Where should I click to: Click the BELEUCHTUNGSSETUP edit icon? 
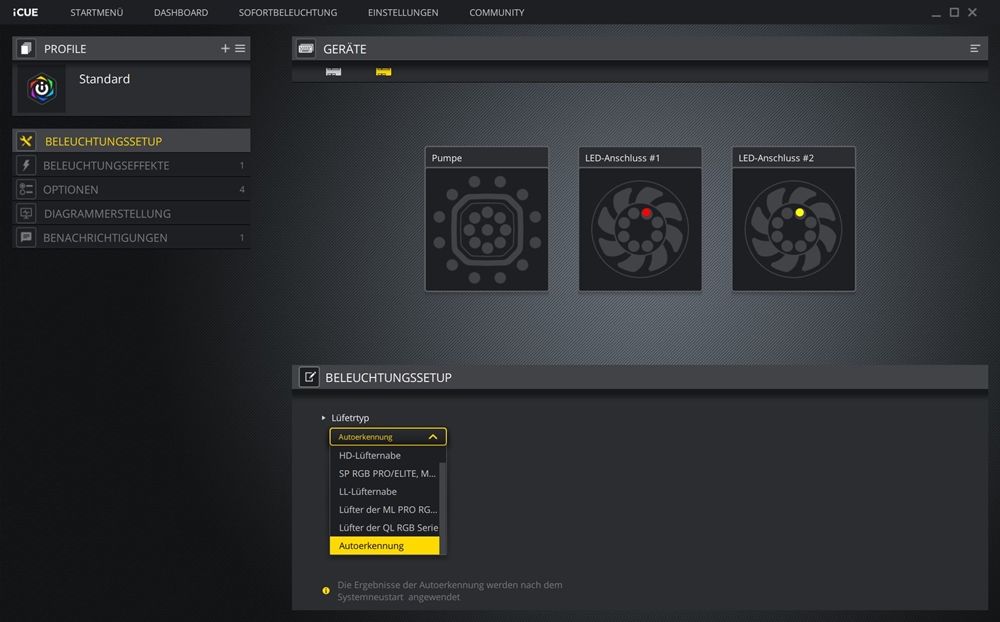309,377
